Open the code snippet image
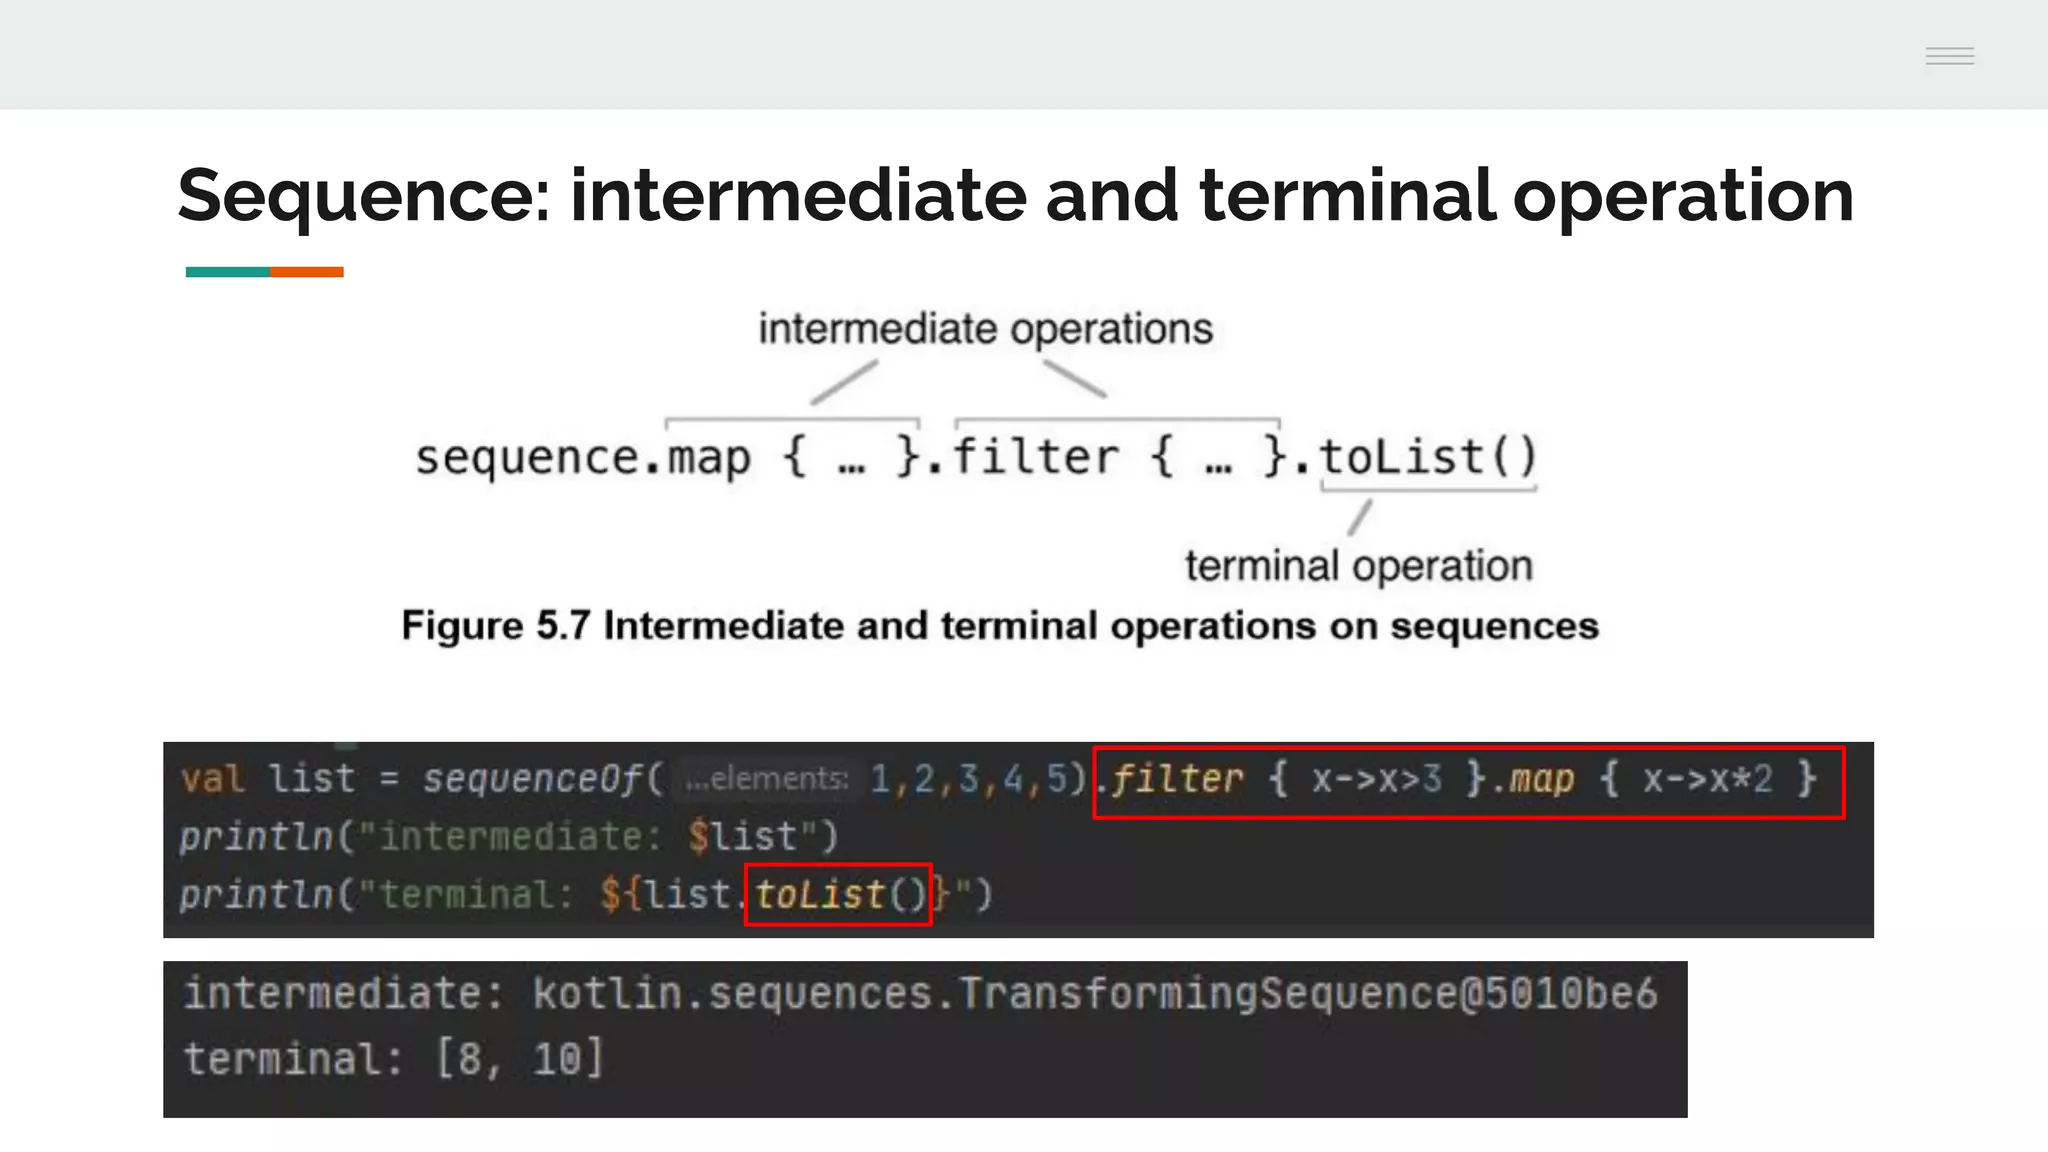This screenshot has width=2048, height=1152. coord(1018,840)
